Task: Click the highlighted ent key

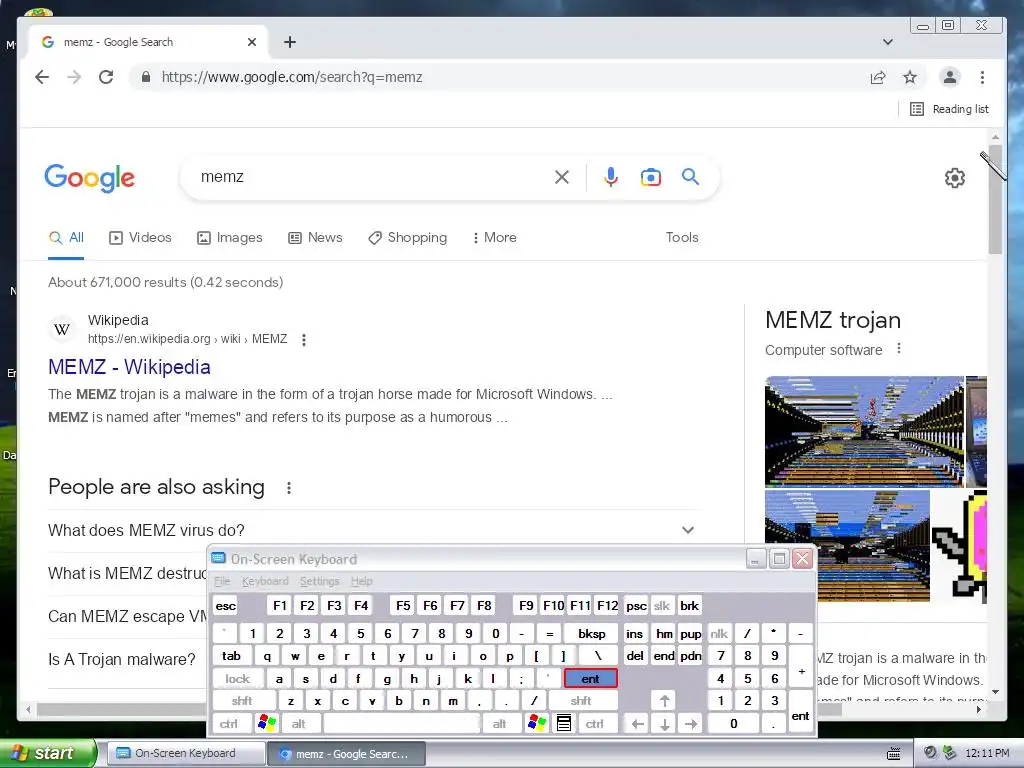Action: 590,679
